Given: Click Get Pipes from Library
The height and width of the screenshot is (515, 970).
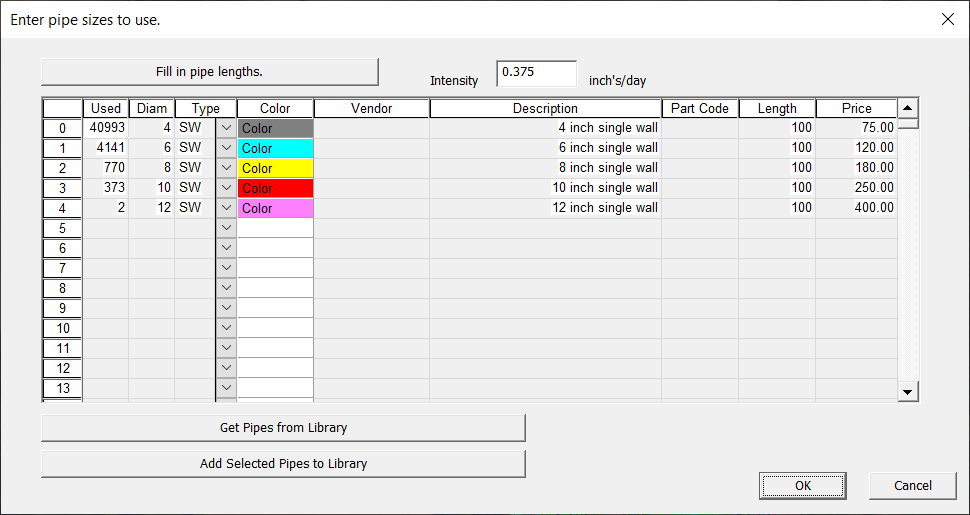Looking at the screenshot, I should (283, 428).
